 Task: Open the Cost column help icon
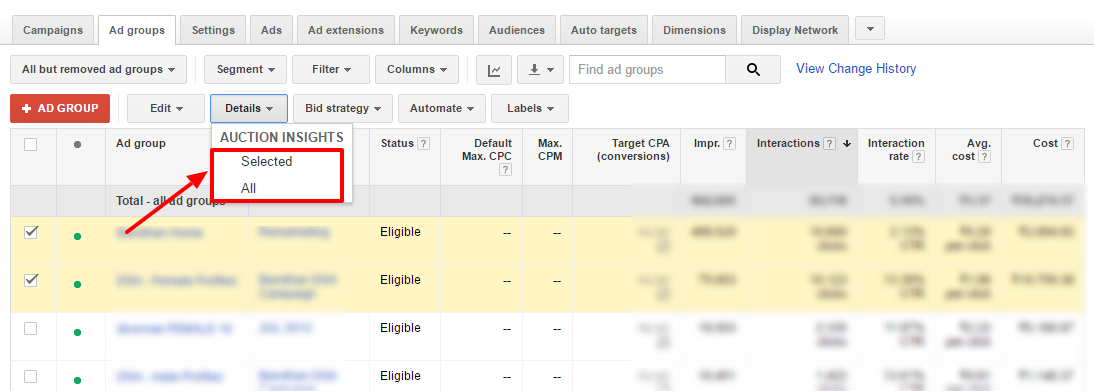[x=1067, y=144]
